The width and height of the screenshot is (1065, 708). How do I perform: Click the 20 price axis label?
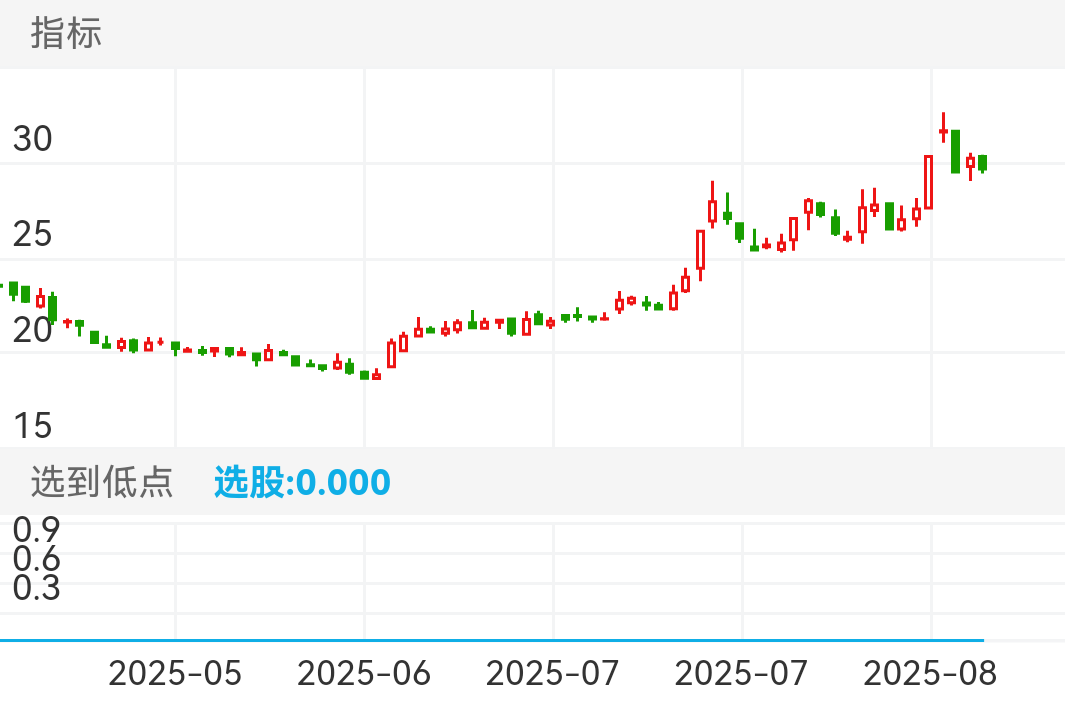click(x=33, y=330)
